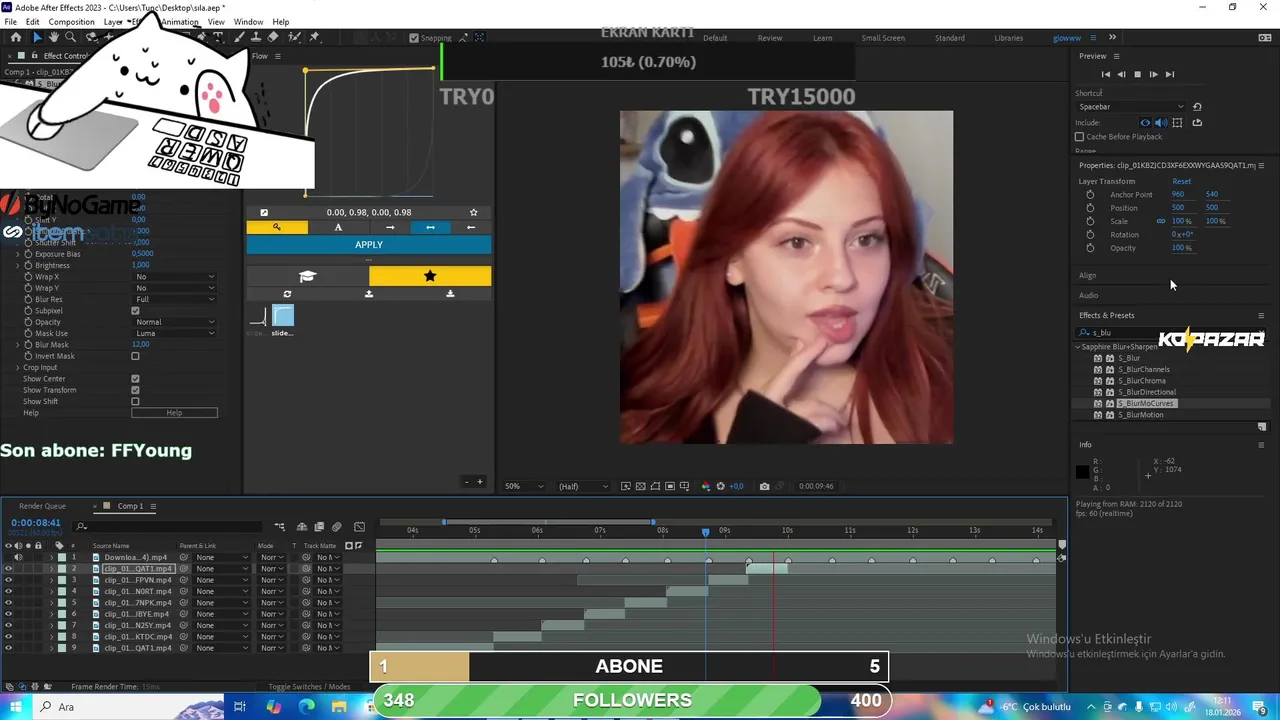The image size is (1280, 720).
Task: Toggle Position stopwatch
Action: pyautogui.click(x=1090, y=208)
